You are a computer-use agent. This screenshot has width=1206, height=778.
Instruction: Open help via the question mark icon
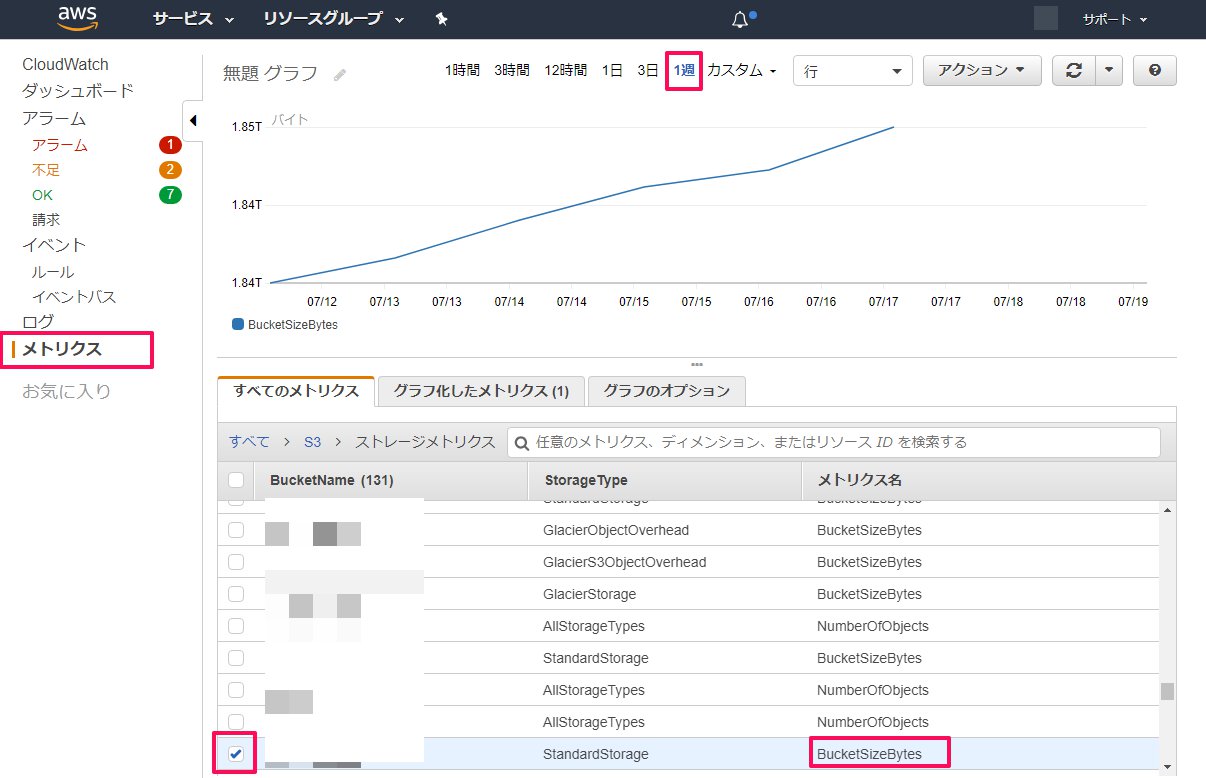coord(1154,70)
